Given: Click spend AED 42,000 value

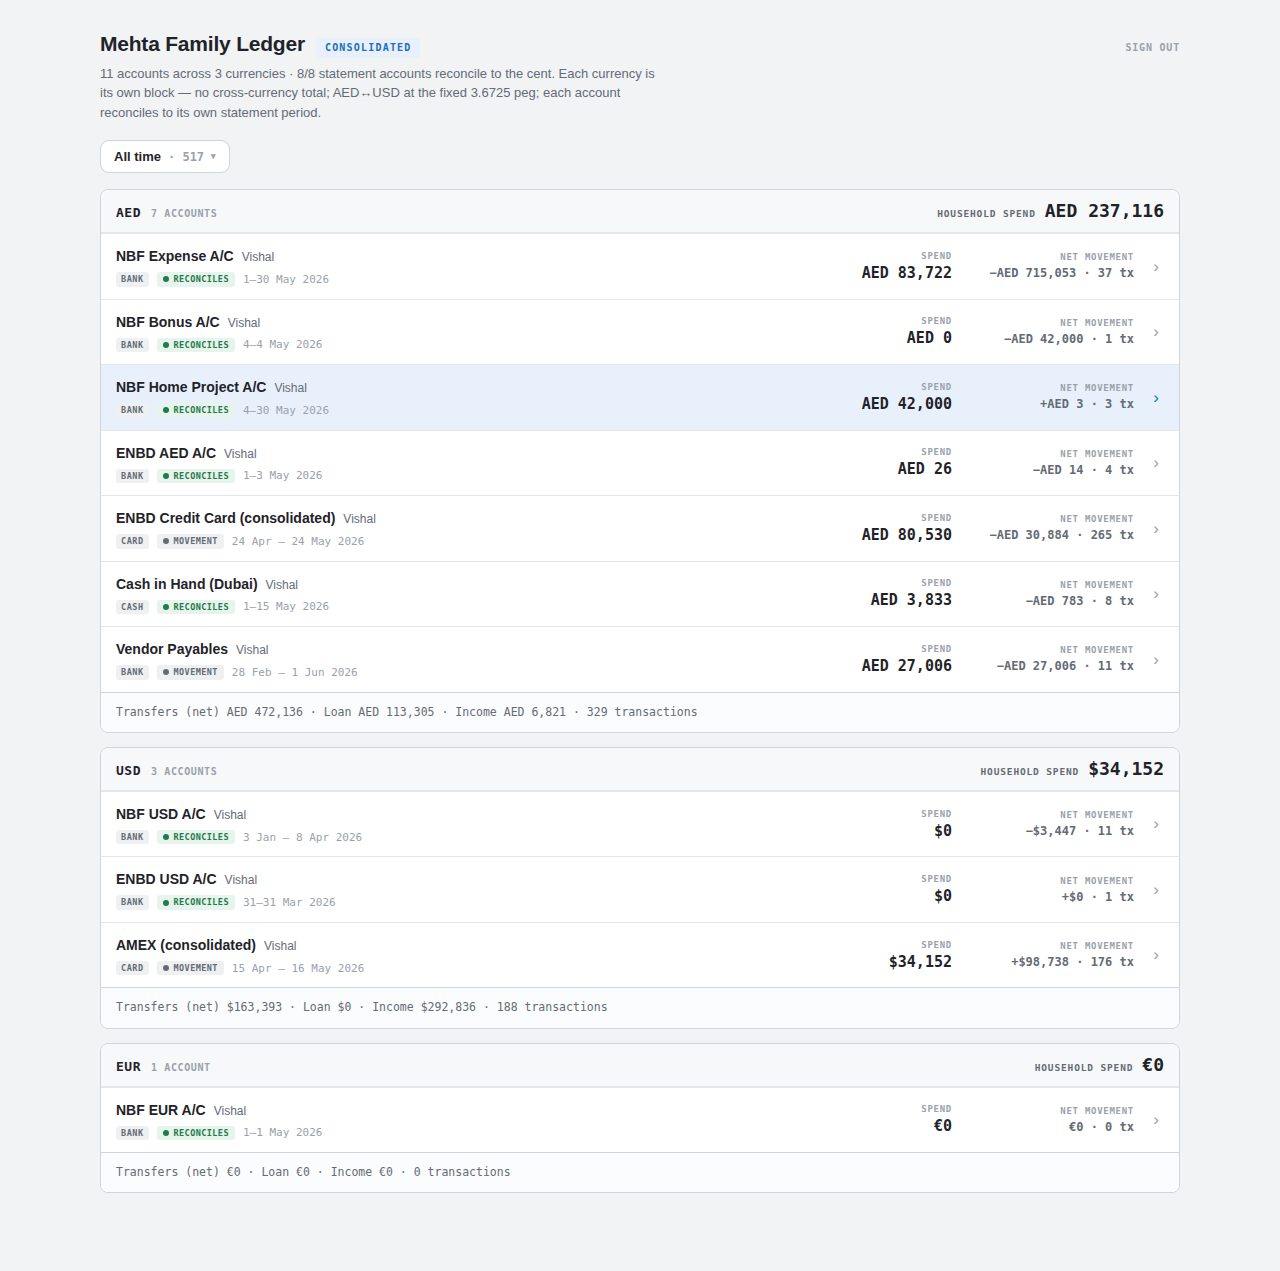Looking at the screenshot, I should (907, 404).
